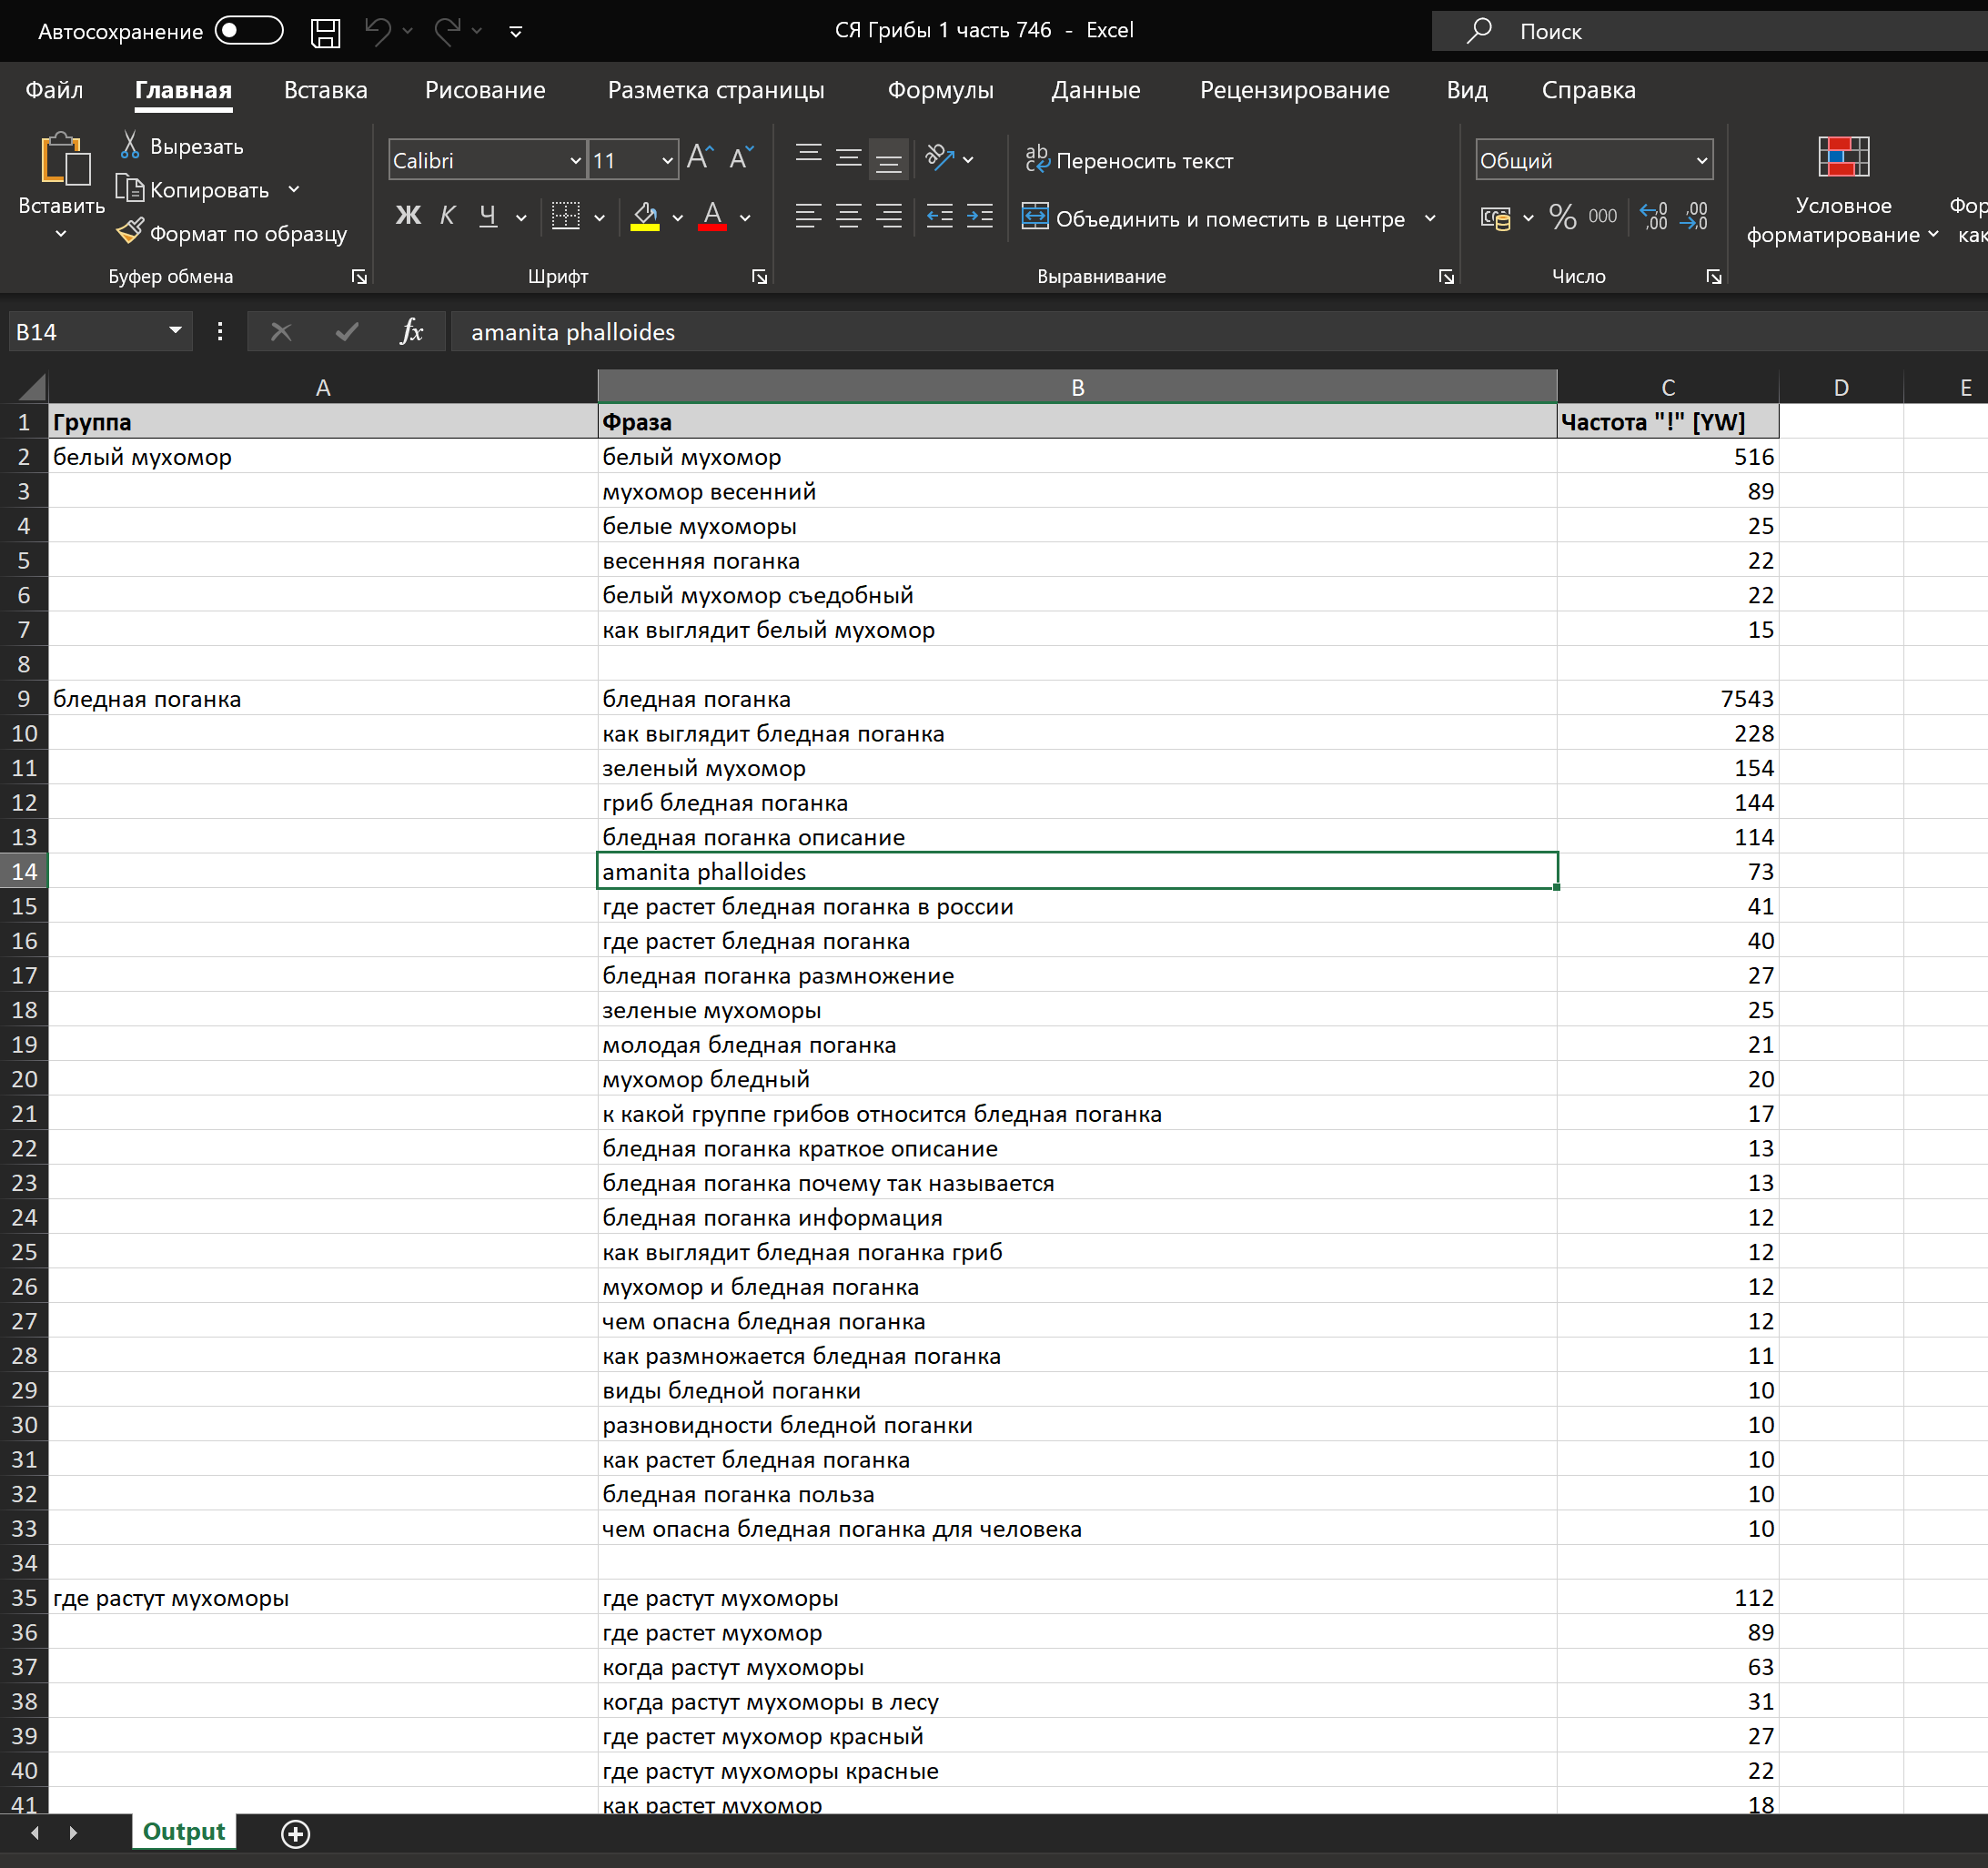
Task: Click Объединить и поместить в центре
Action: click(x=1215, y=218)
